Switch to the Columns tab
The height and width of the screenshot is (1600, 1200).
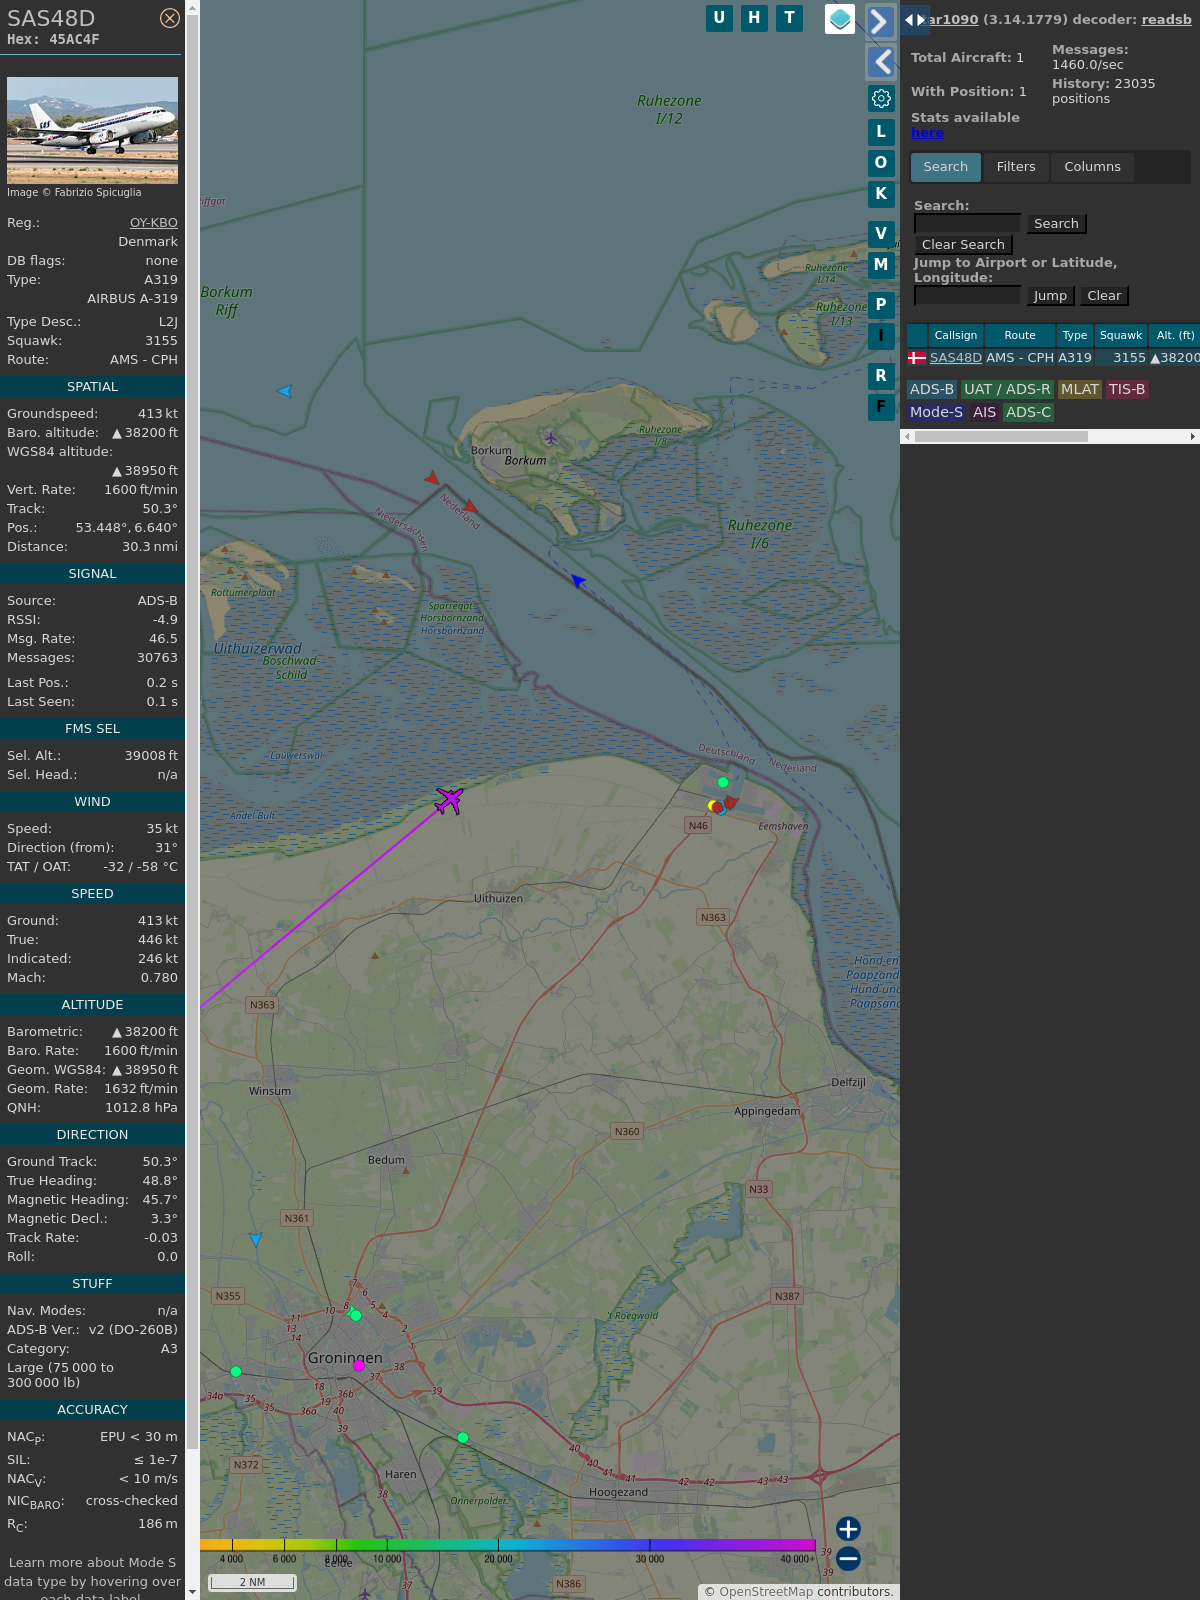tap(1092, 167)
